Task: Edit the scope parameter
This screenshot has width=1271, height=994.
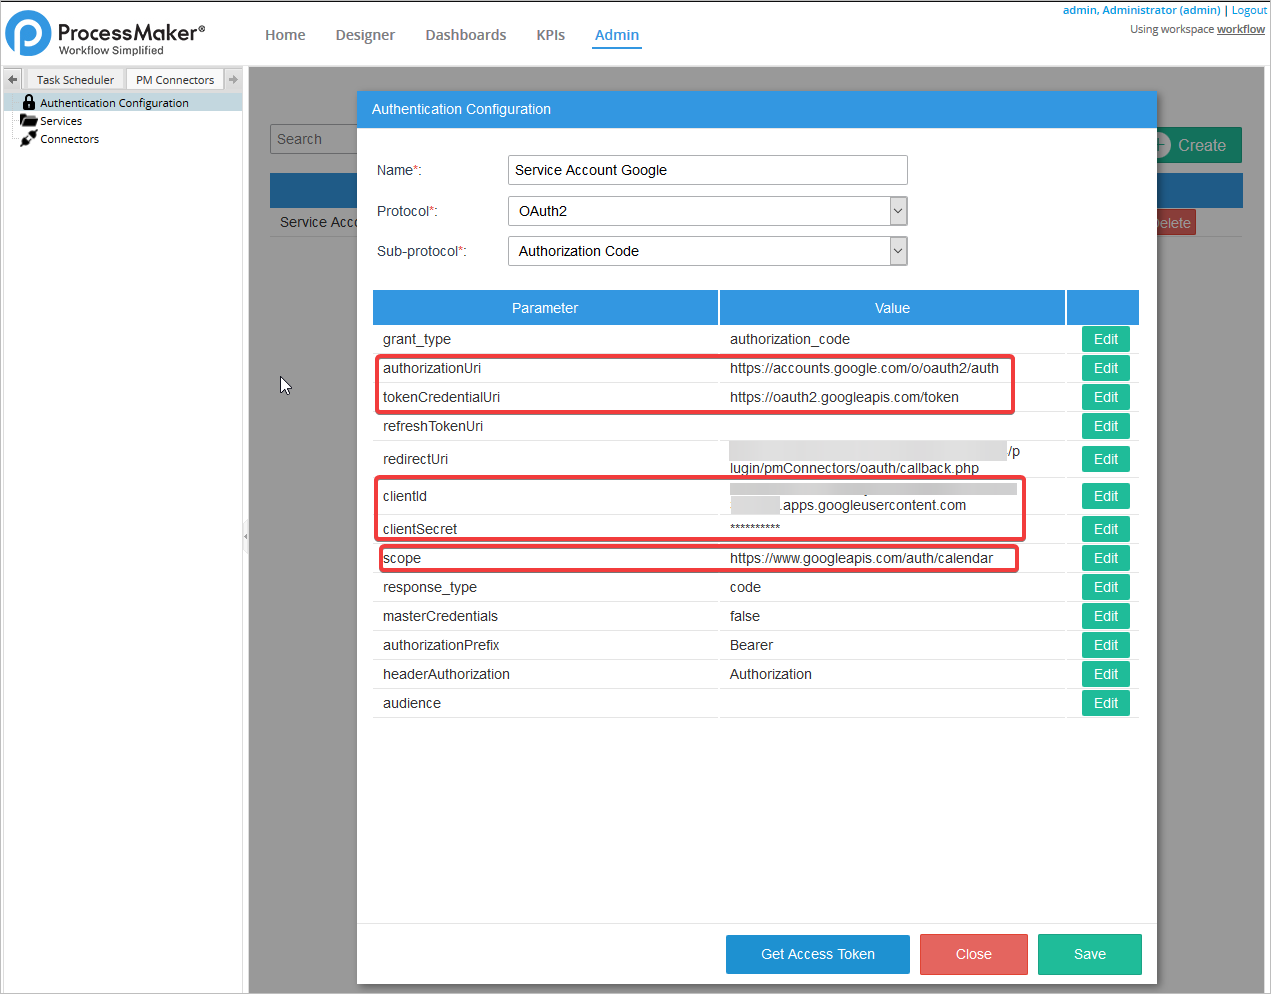Action: 1106,558
